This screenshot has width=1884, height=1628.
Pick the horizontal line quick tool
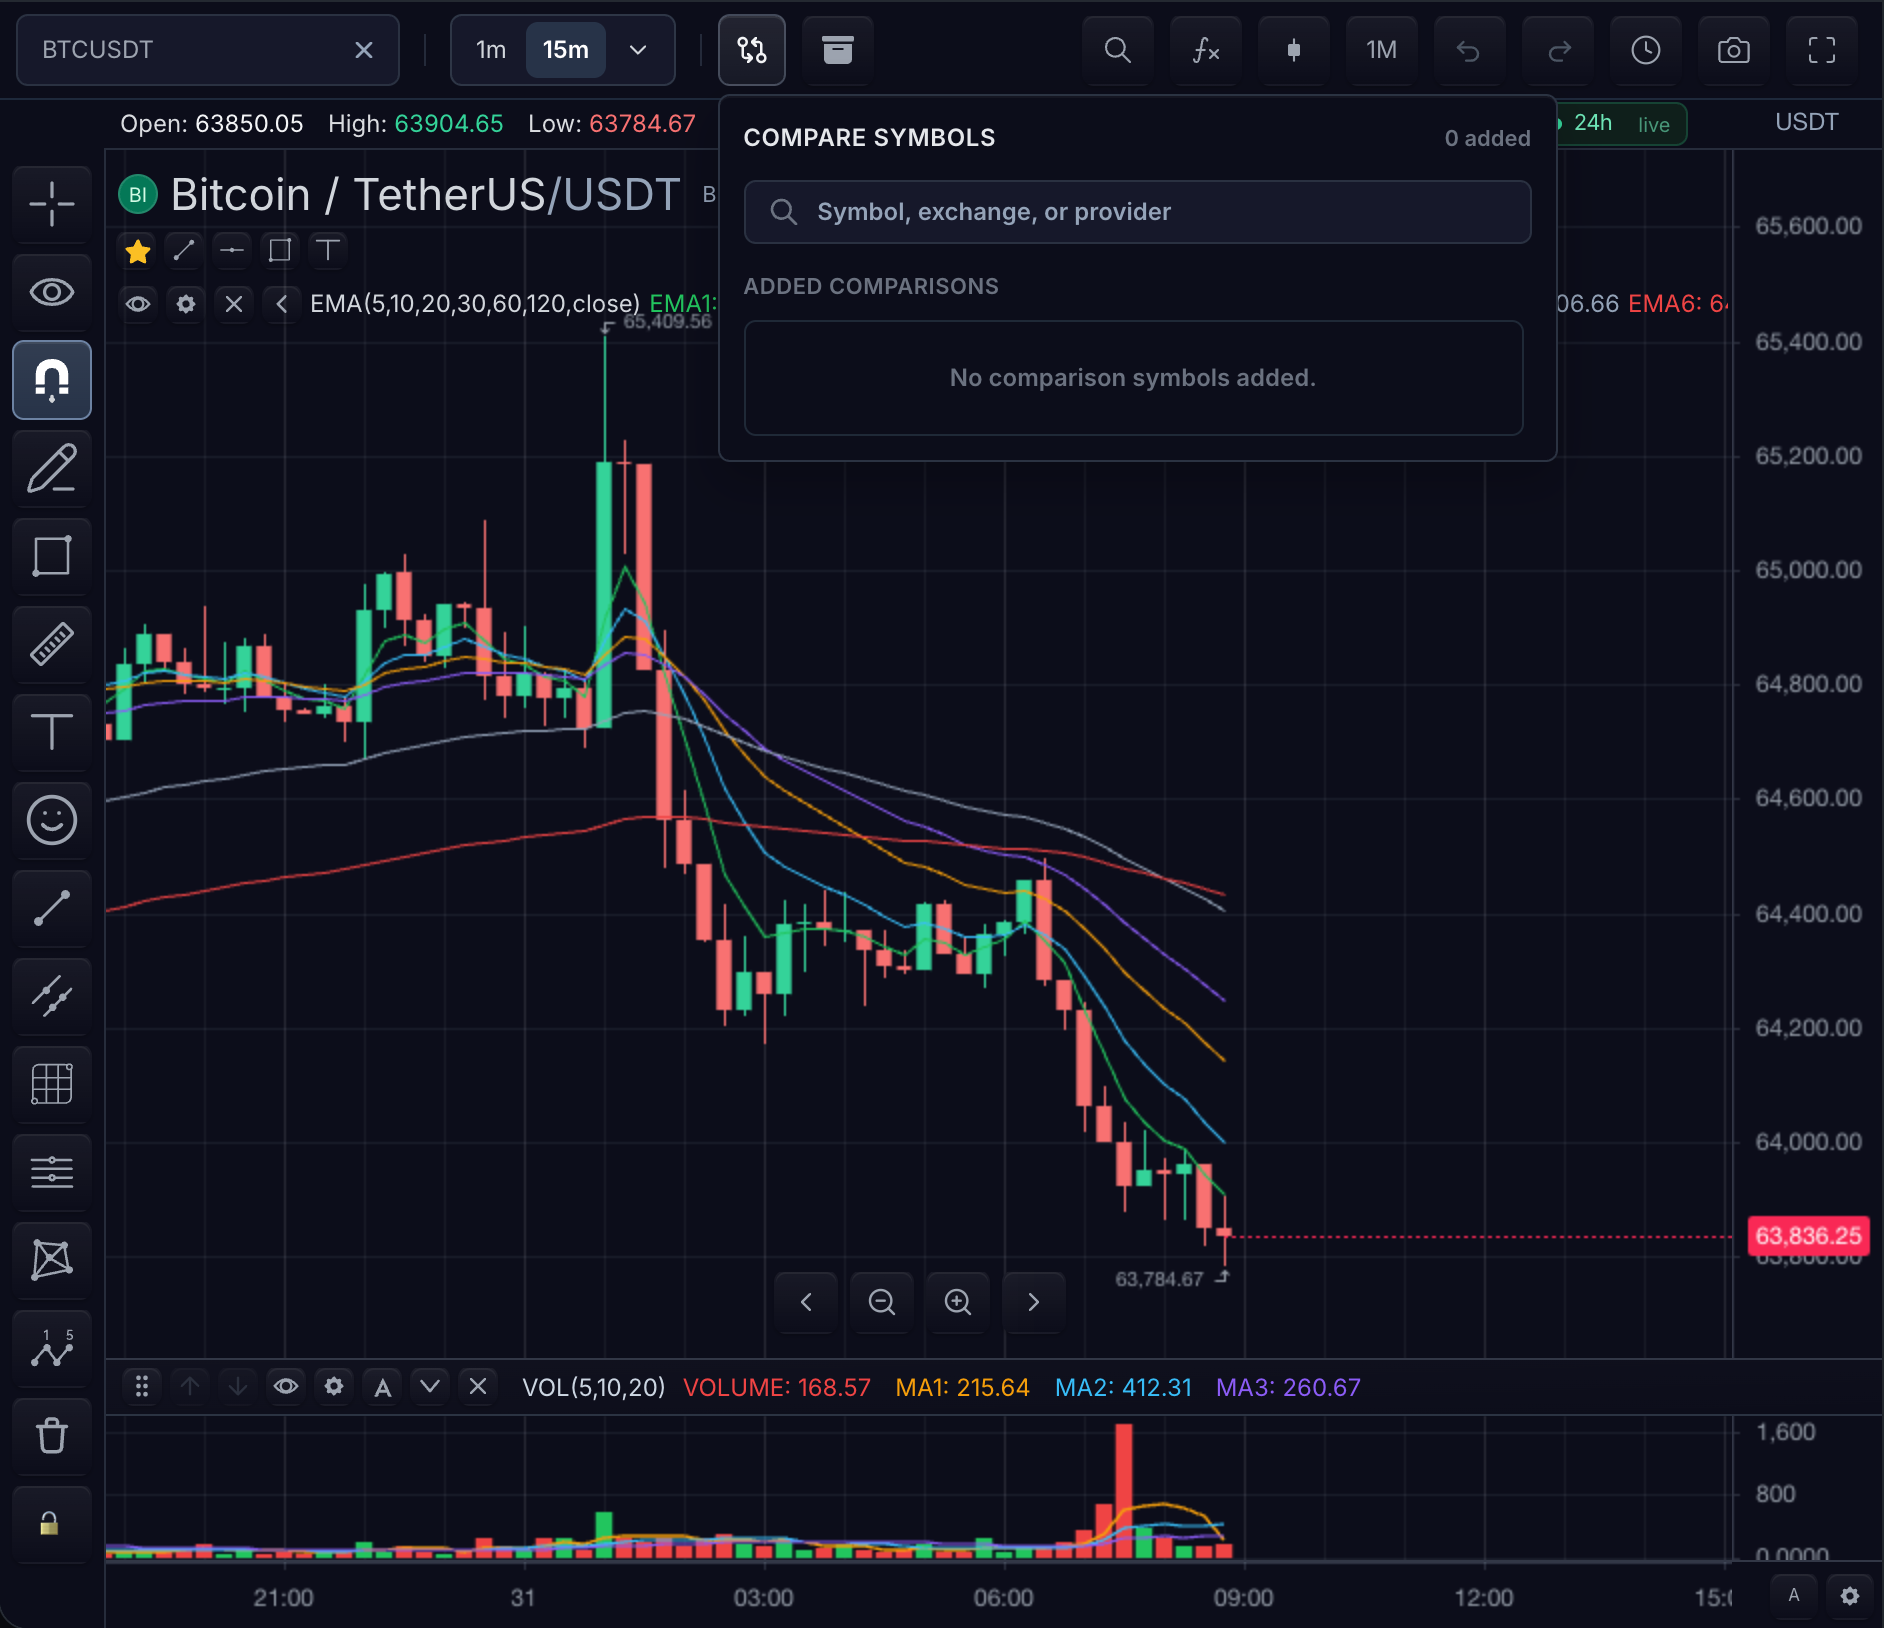coord(232,250)
